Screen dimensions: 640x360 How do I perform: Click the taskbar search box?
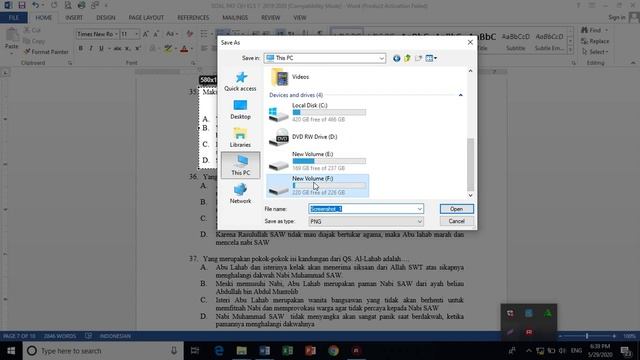pos(102,351)
